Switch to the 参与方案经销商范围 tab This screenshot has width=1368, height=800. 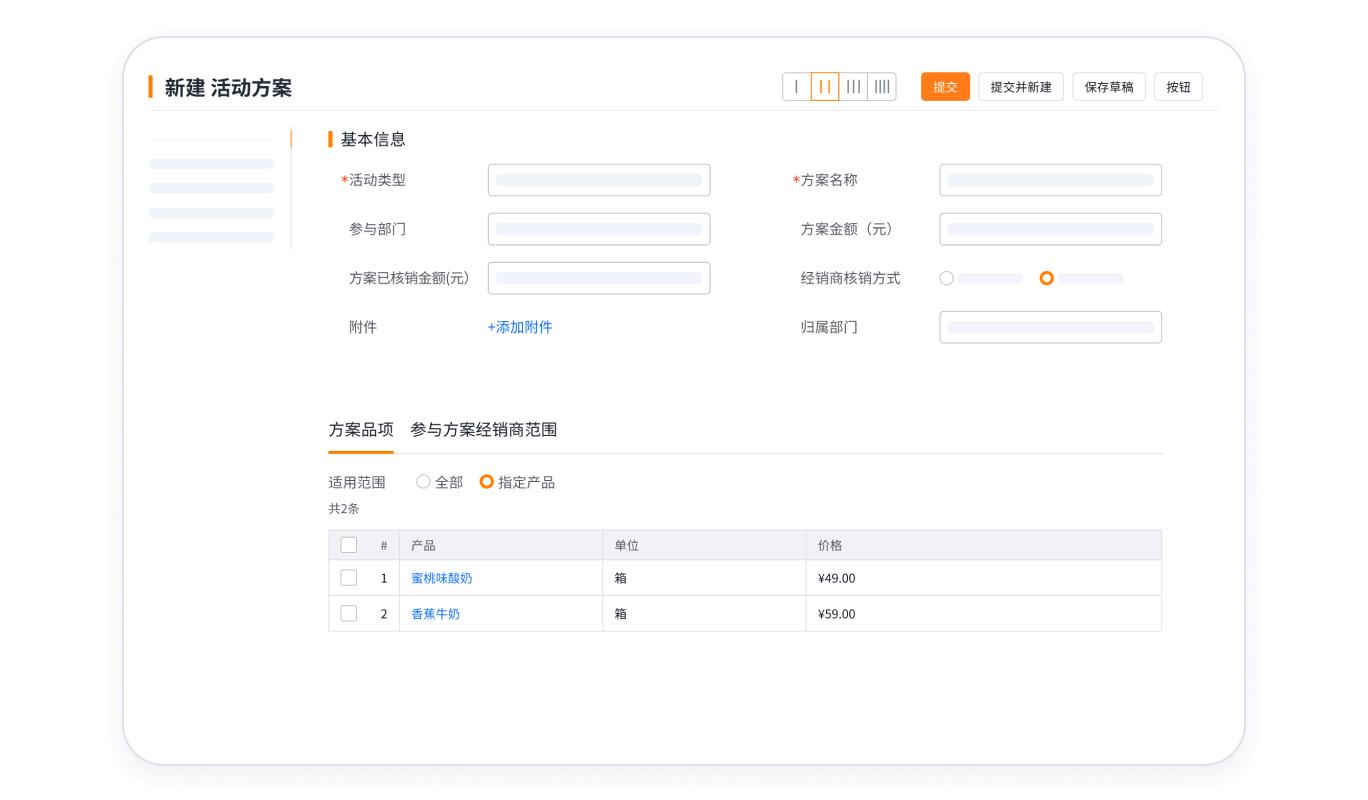coord(483,429)
